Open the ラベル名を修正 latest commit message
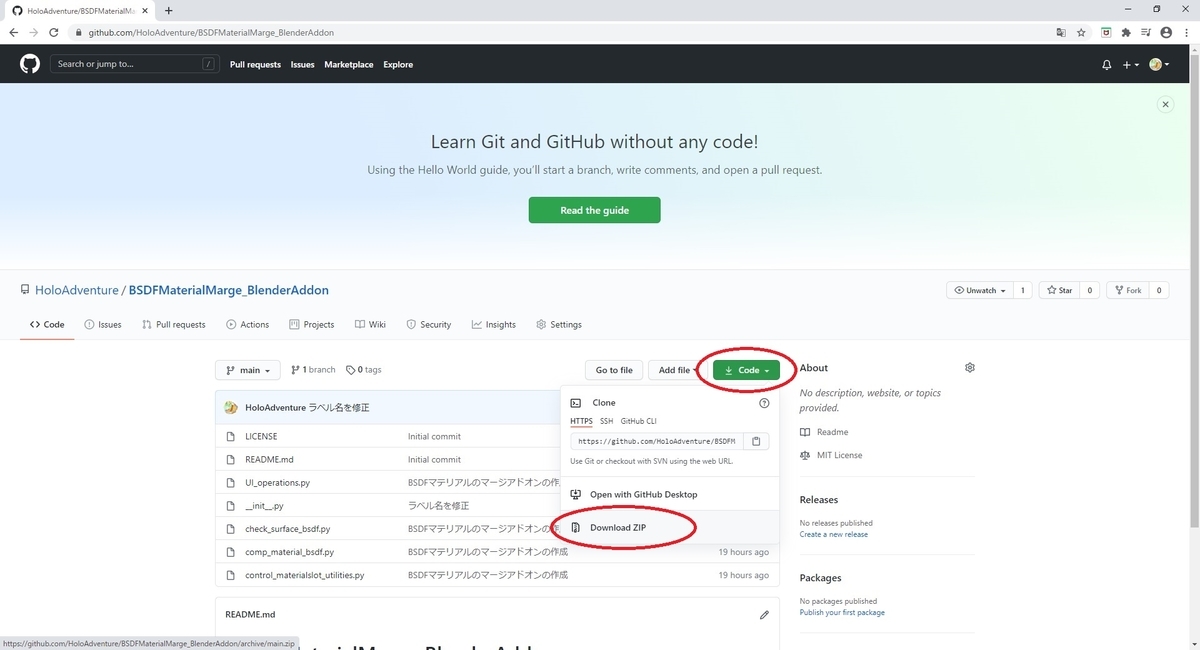Screen dimensions: 1200x650 pos(339,407)
